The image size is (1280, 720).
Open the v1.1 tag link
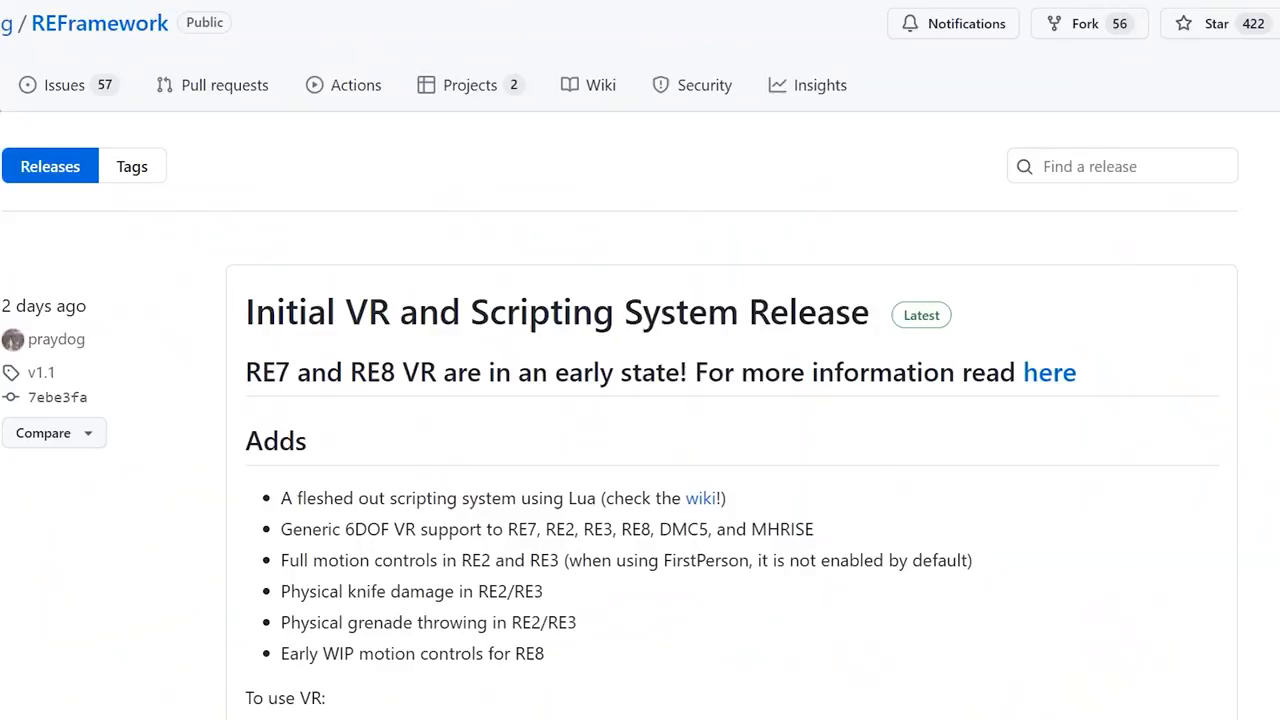41,372
